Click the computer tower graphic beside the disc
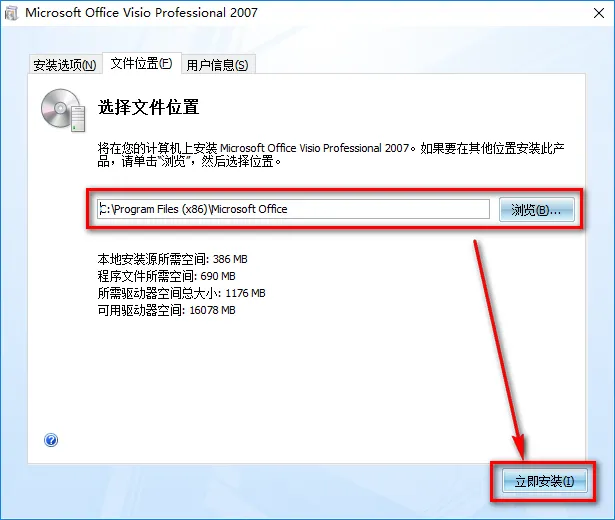Image resolution: width=615 pixels, height=520 pixels. click(x=78, y=119)
